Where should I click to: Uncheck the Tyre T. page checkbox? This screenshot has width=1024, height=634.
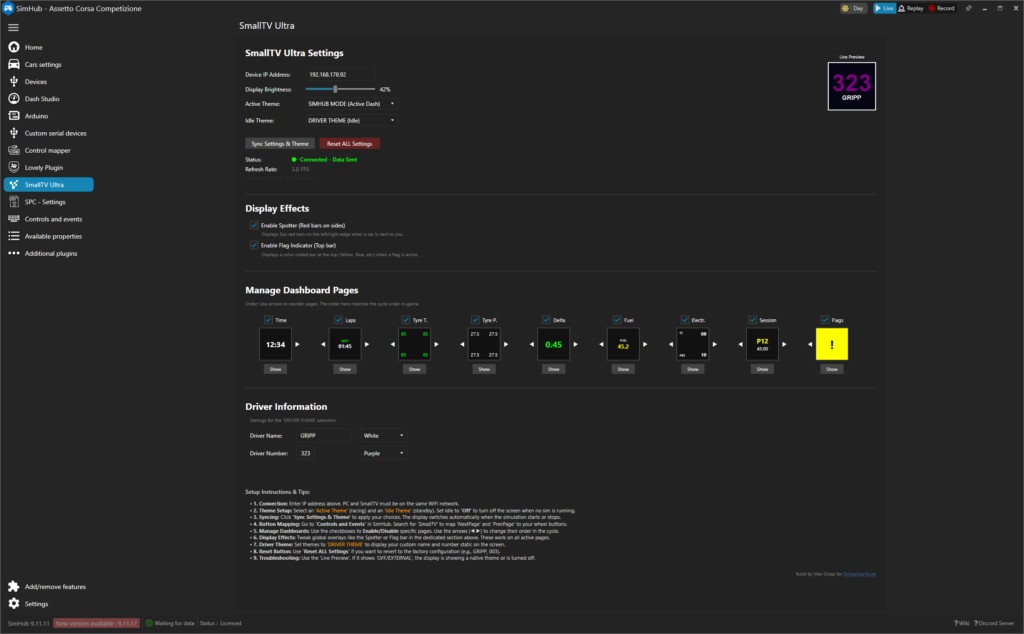point(406,320)
